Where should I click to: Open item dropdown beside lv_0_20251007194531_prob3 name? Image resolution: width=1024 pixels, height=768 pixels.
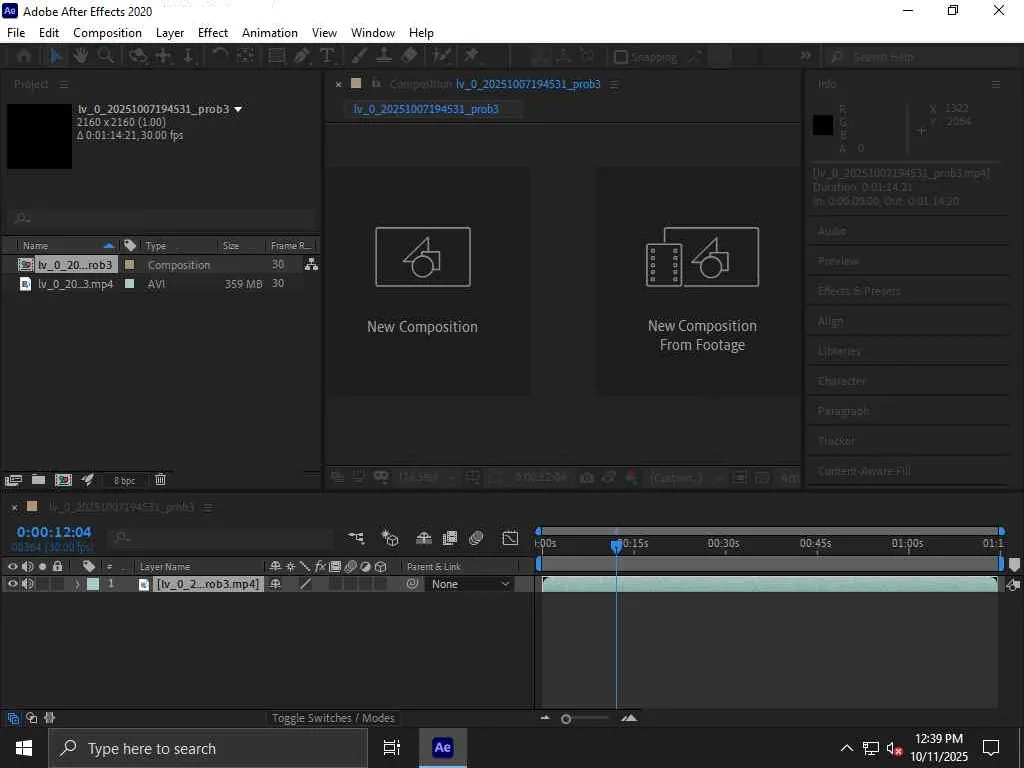click(x=238, y=109)
